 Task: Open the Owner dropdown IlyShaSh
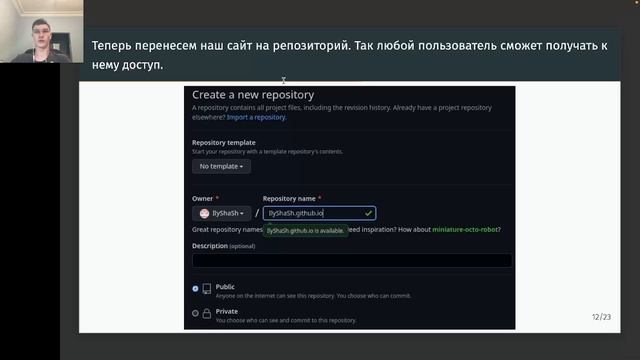pyautogui.click(x=221, y=213)
